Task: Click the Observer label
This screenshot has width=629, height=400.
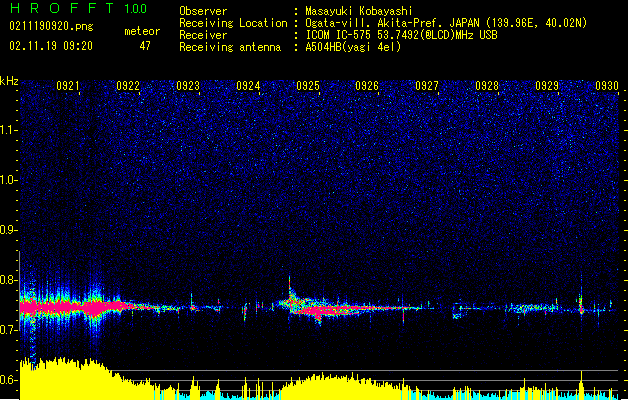Action: click(x=203, y=11)
